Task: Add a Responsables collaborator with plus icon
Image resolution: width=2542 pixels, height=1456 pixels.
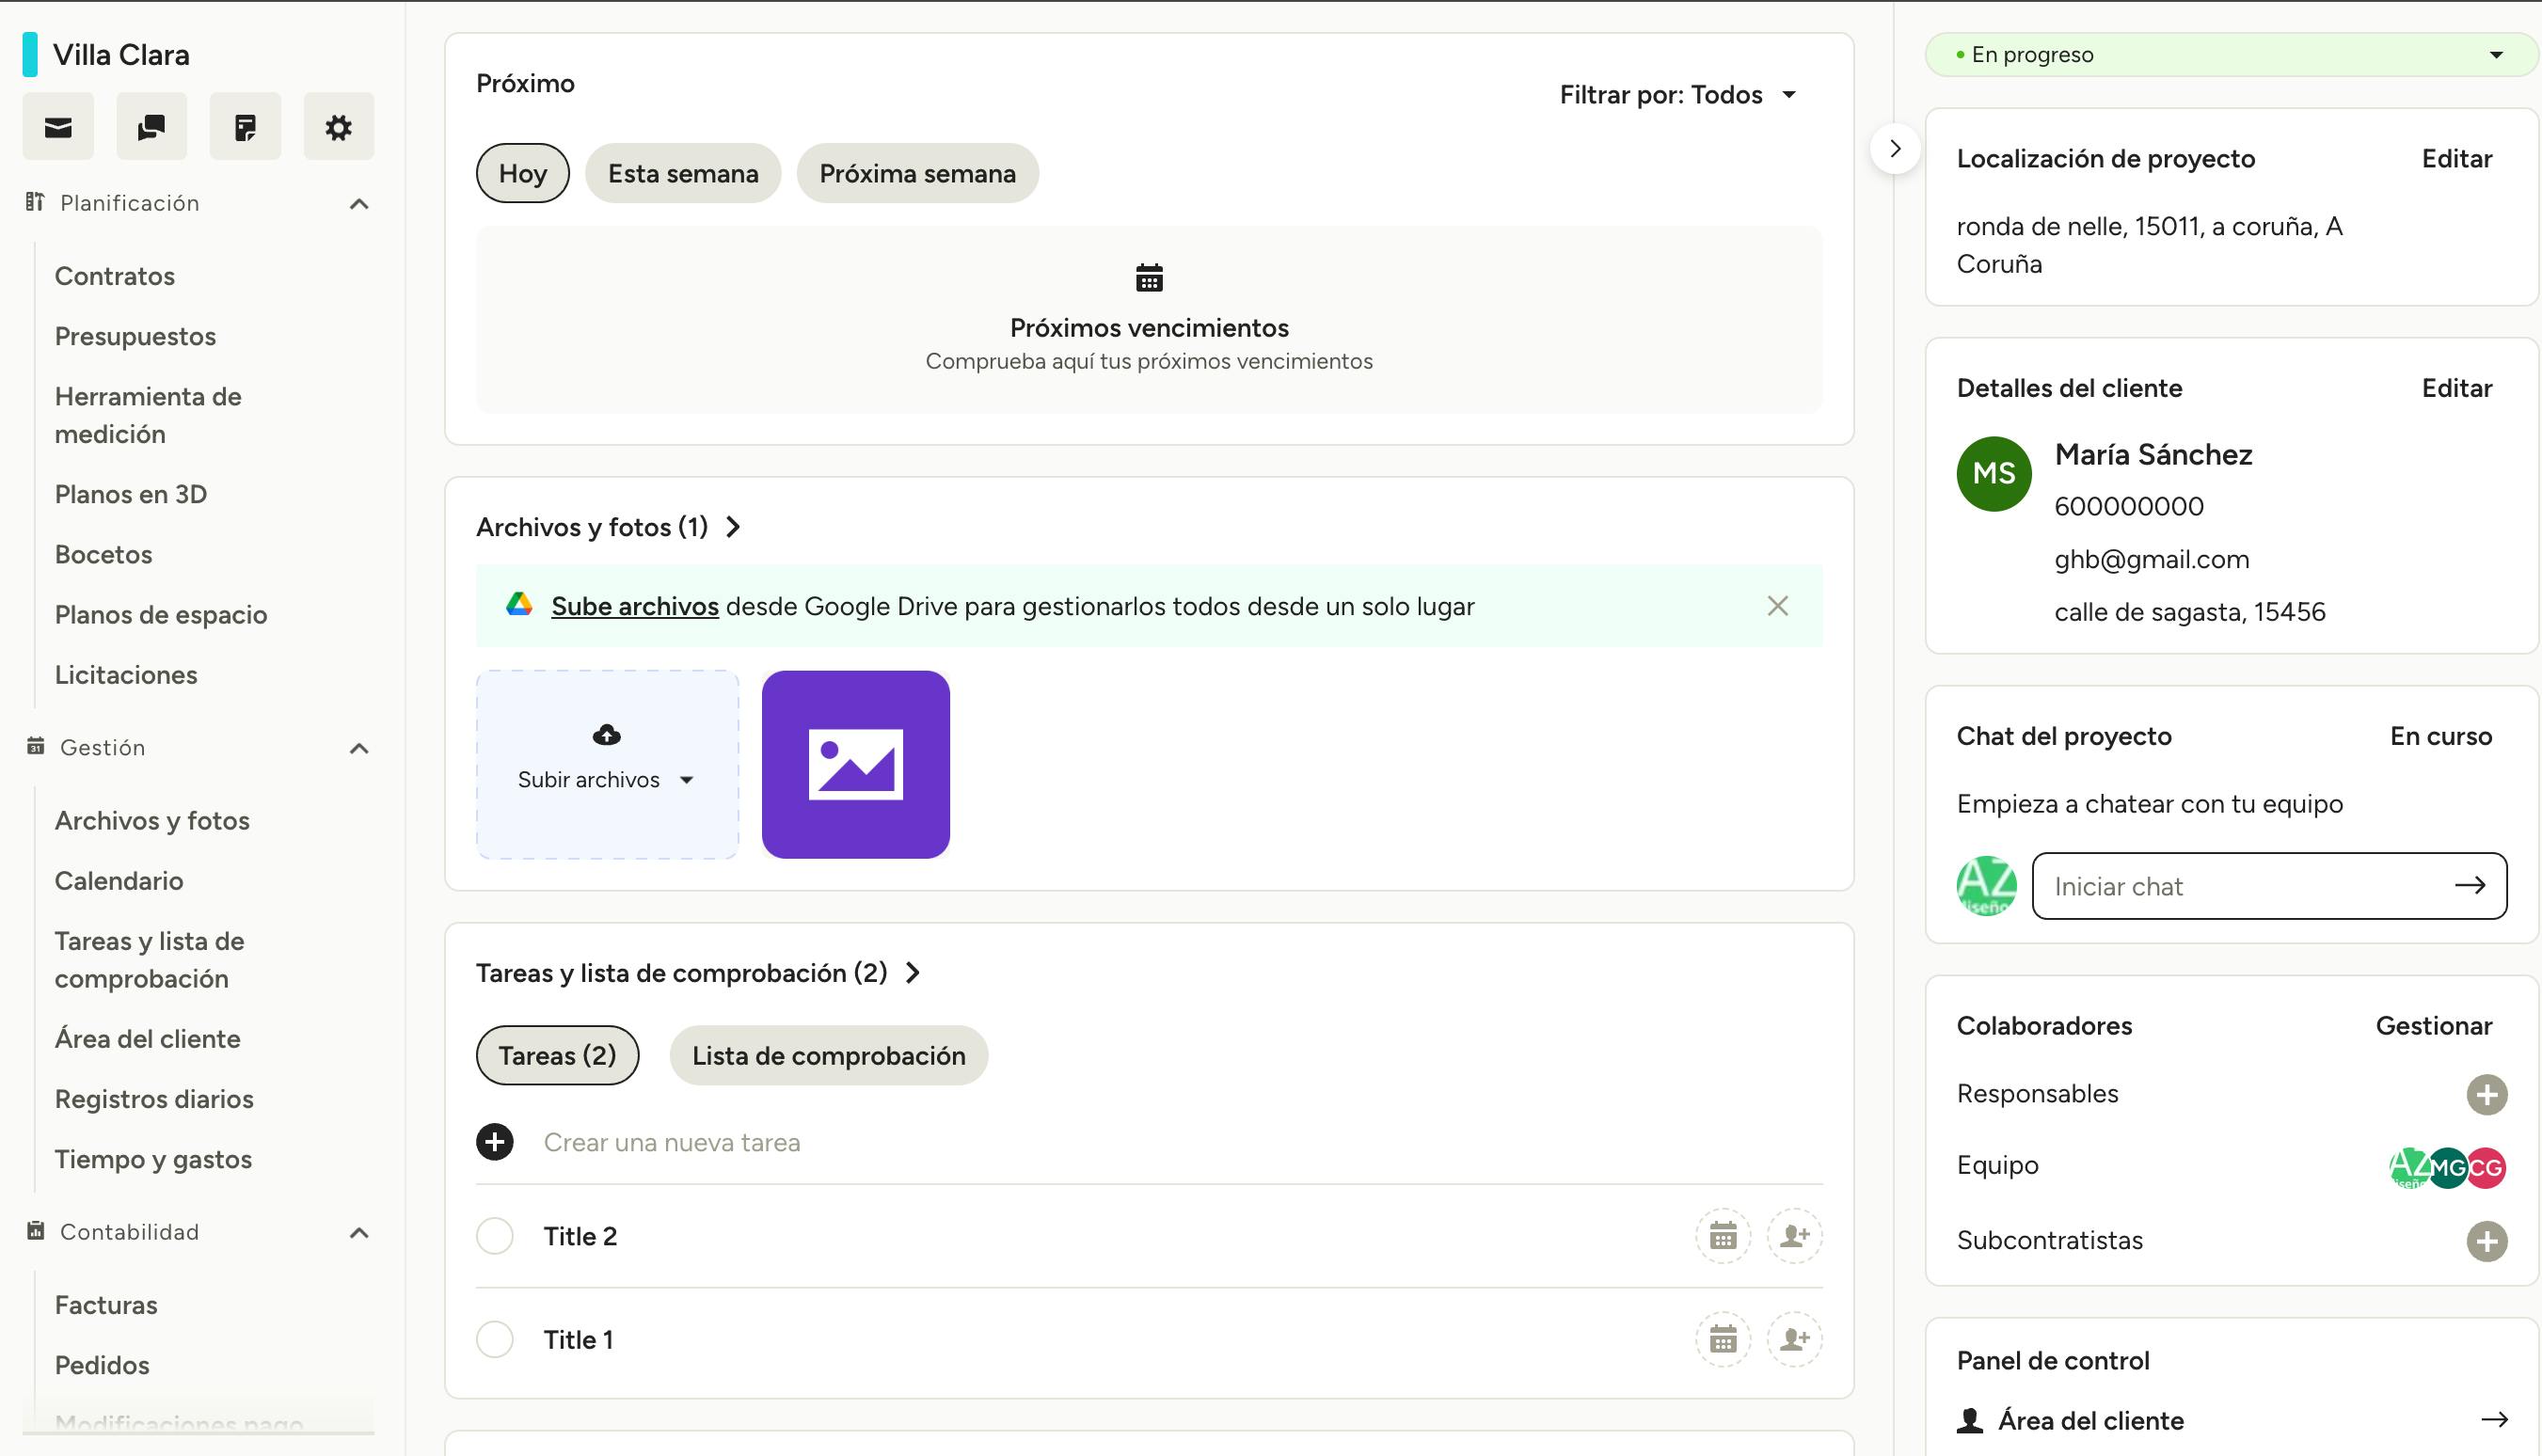Action: point(2486,1094)
